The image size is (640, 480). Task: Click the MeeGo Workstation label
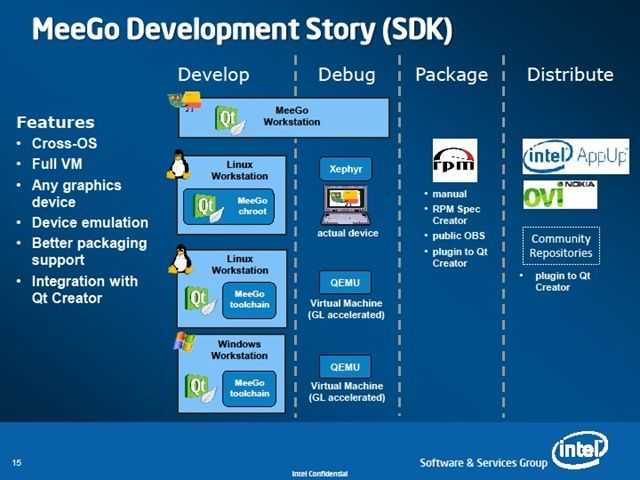pyautogui.click(x=291, y=116)
